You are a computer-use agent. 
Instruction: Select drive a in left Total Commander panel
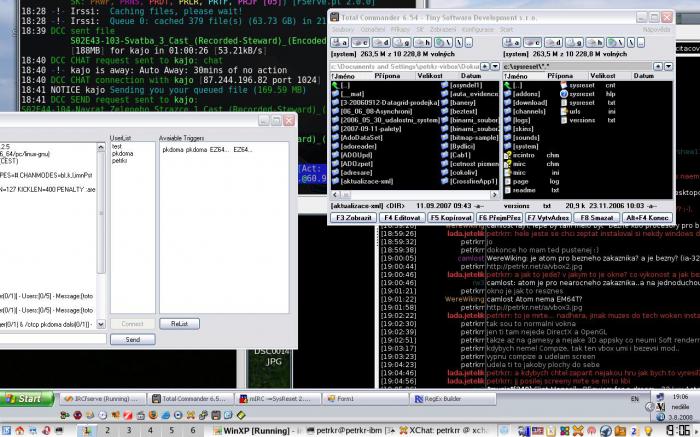(x=339, y=42)
